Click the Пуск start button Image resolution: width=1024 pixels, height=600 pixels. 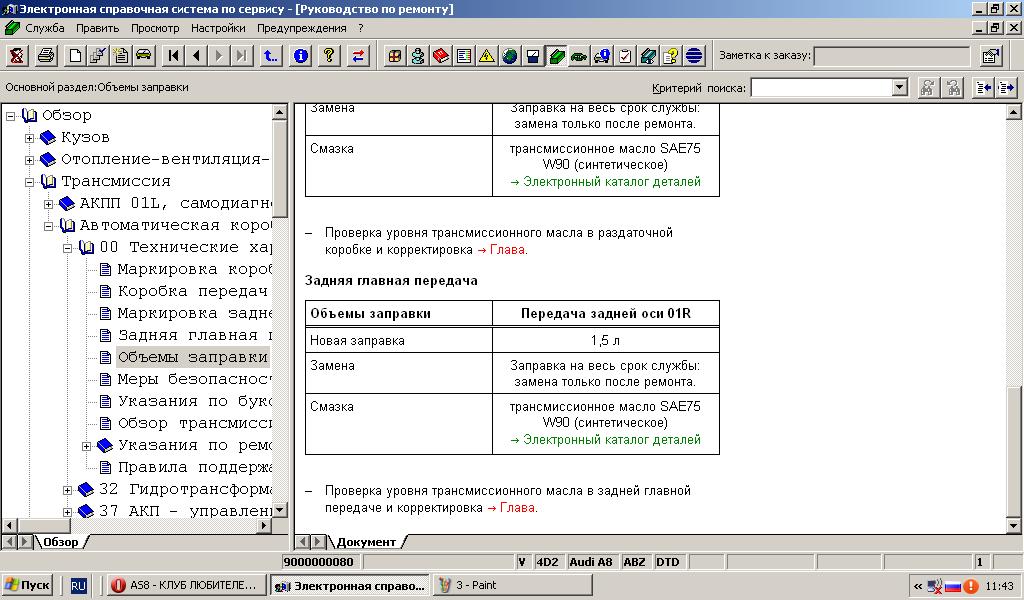28,586
